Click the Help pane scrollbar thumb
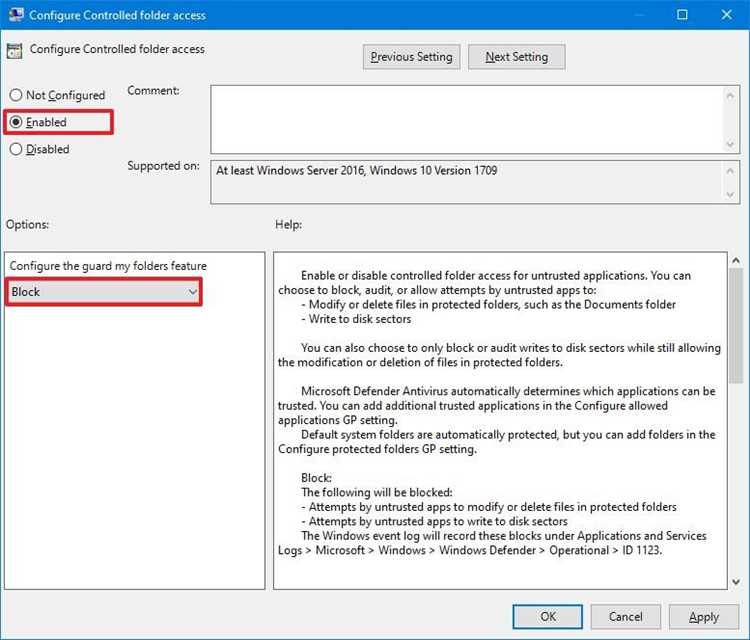750x640 pixels. click(x=736, y=326)
